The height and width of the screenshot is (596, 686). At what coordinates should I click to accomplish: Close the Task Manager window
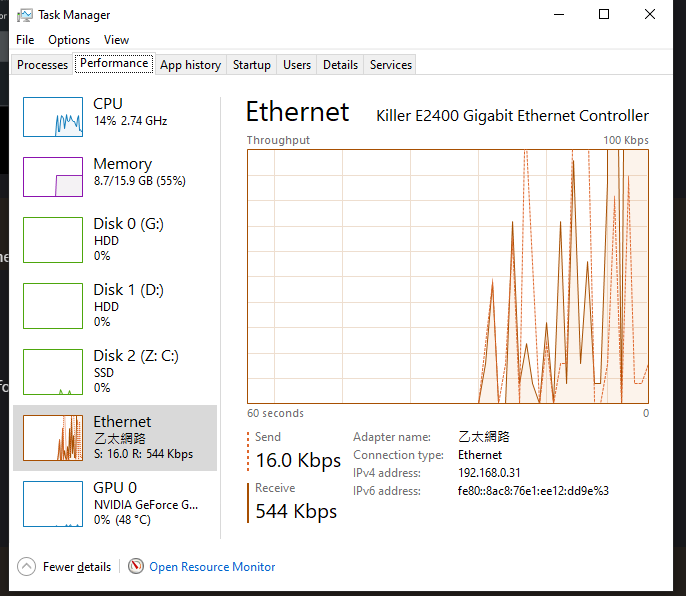650,14
